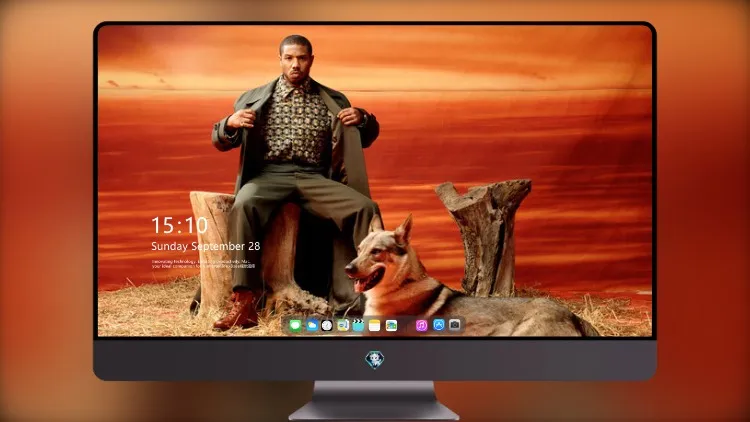Screen dimensions: 750x422
Task: Open the green Messages app in dock
Action: pyautogui.click(x=295, y=326)
